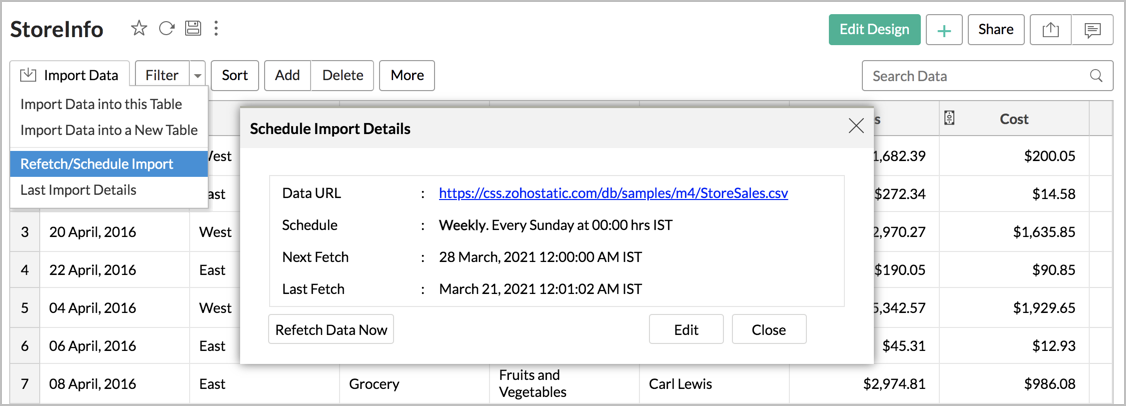The height and width of the screenshot is (406, 1126).
Task: Open the More options menu
Action: click(407, 76)
